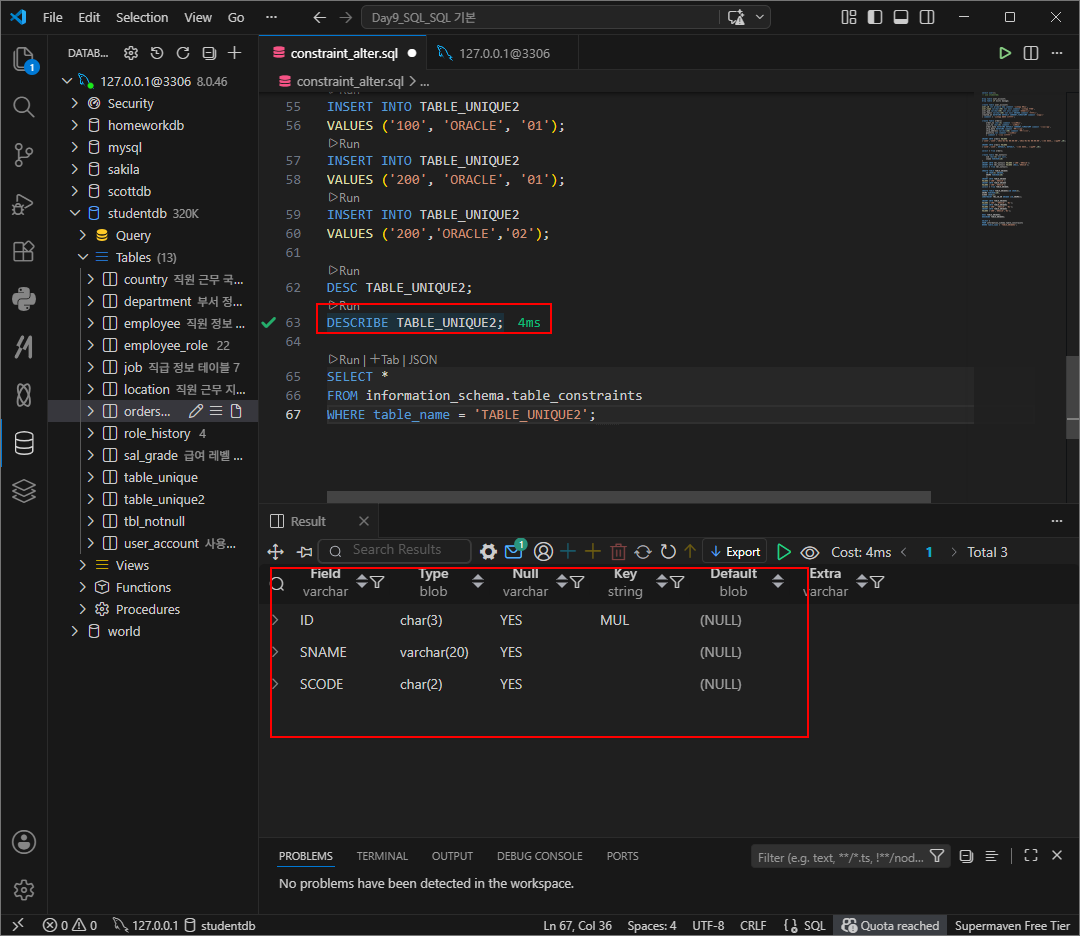Toggle the bottom panel visibility

pyautogui.click(x=901, y=17)
